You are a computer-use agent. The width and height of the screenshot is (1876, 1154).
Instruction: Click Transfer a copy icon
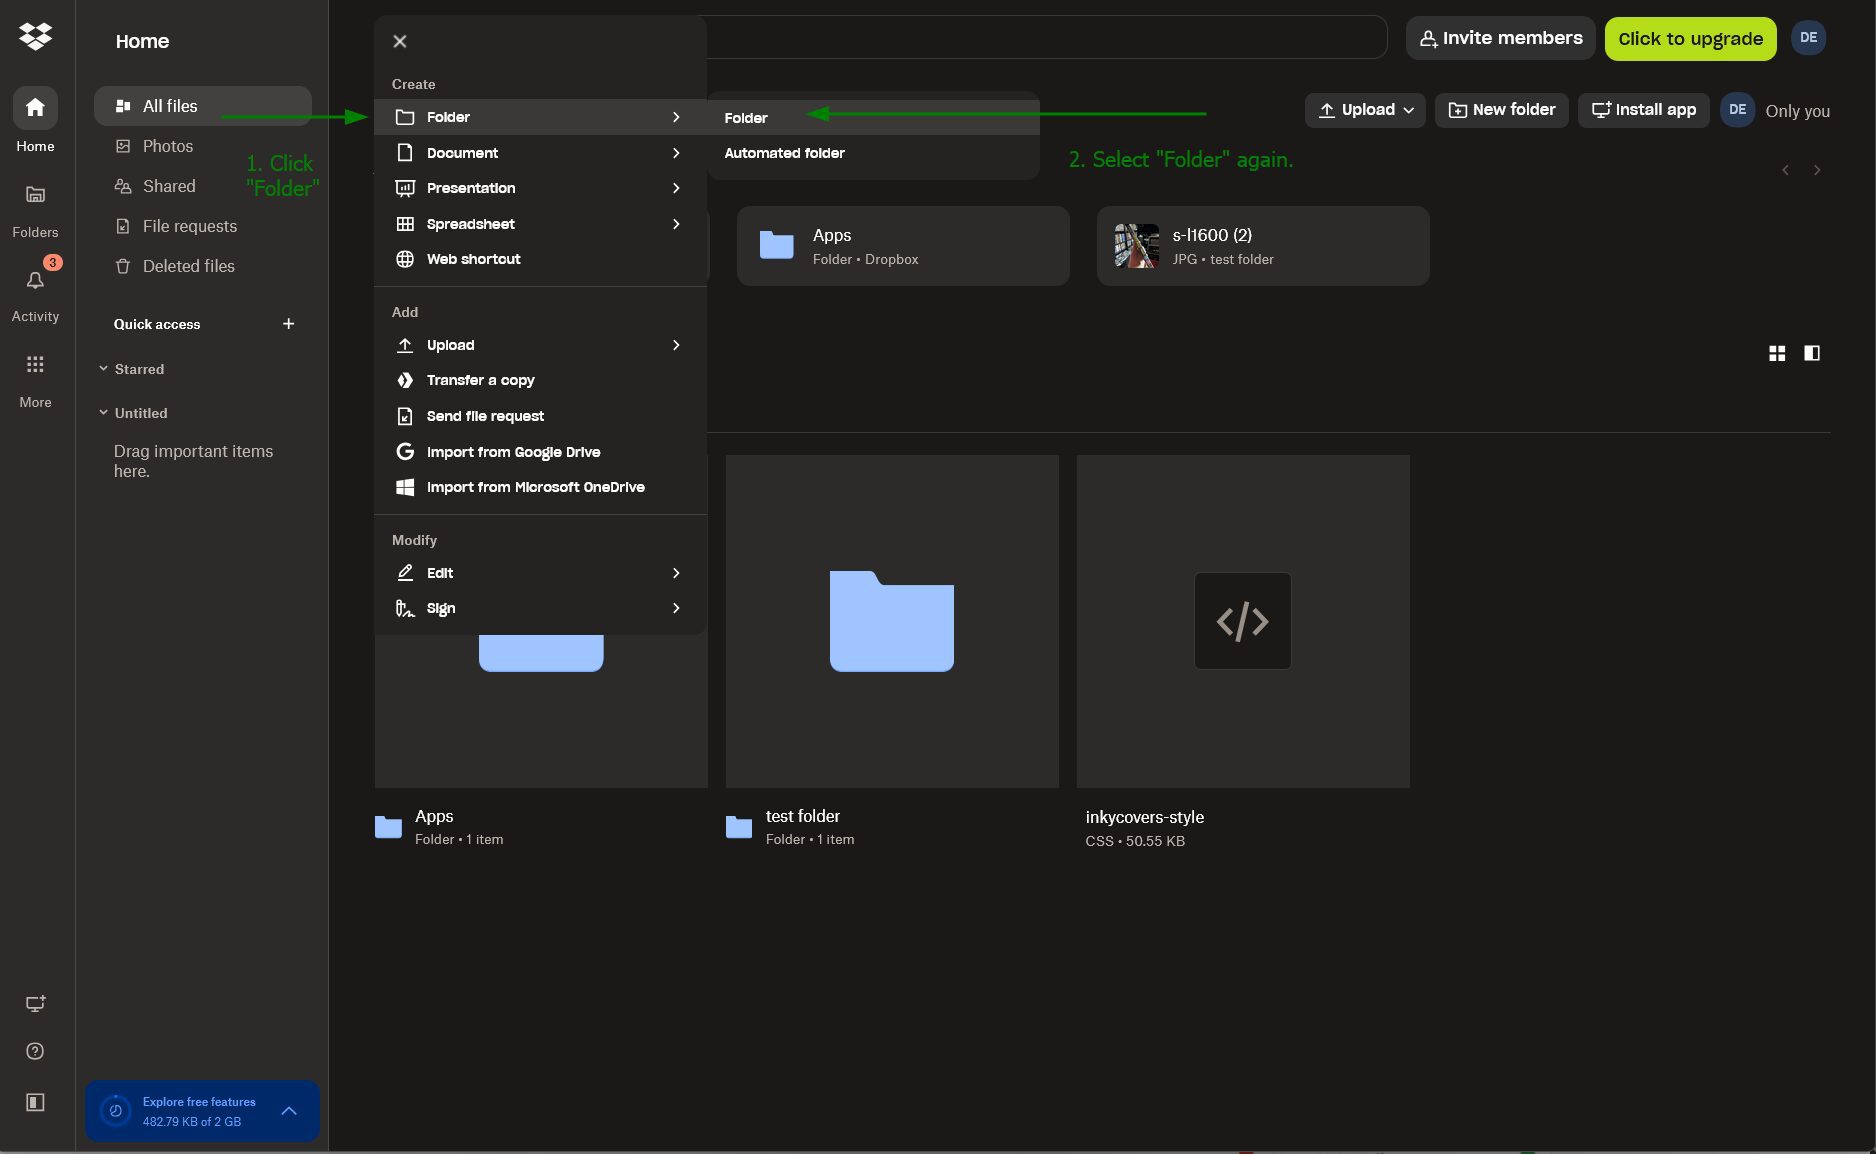tap(405, 380)
